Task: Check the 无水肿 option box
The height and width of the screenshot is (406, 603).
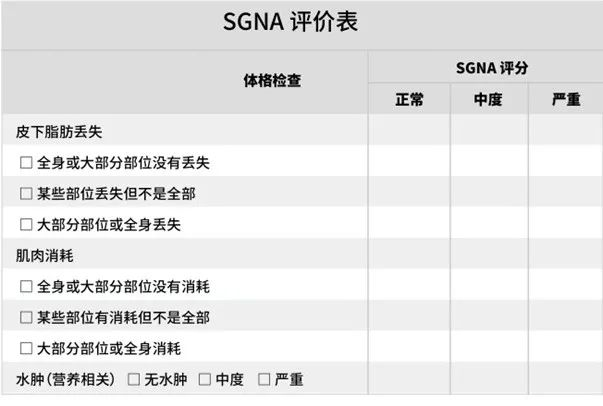Action: point(133,380)
